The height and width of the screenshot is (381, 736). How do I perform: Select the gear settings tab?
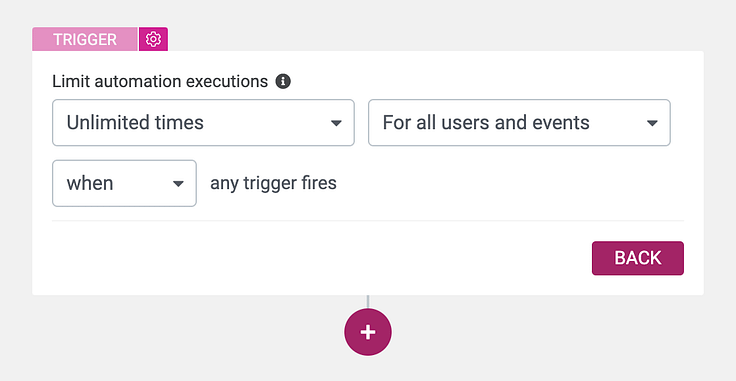coord(153,39)
